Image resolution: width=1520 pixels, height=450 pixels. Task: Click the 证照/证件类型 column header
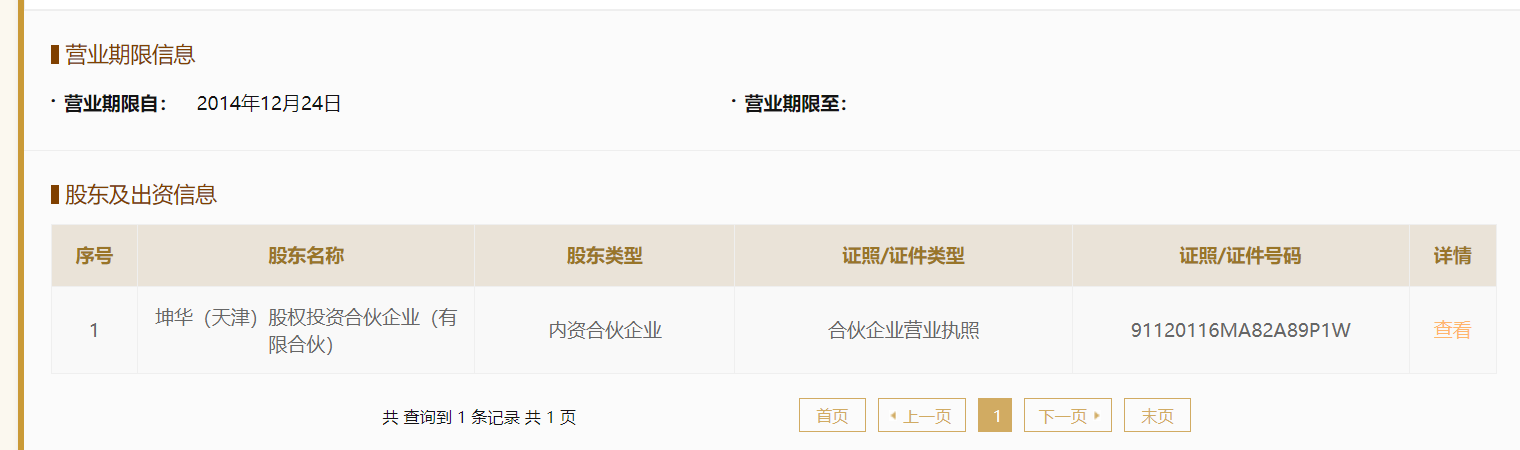(903, 256)
